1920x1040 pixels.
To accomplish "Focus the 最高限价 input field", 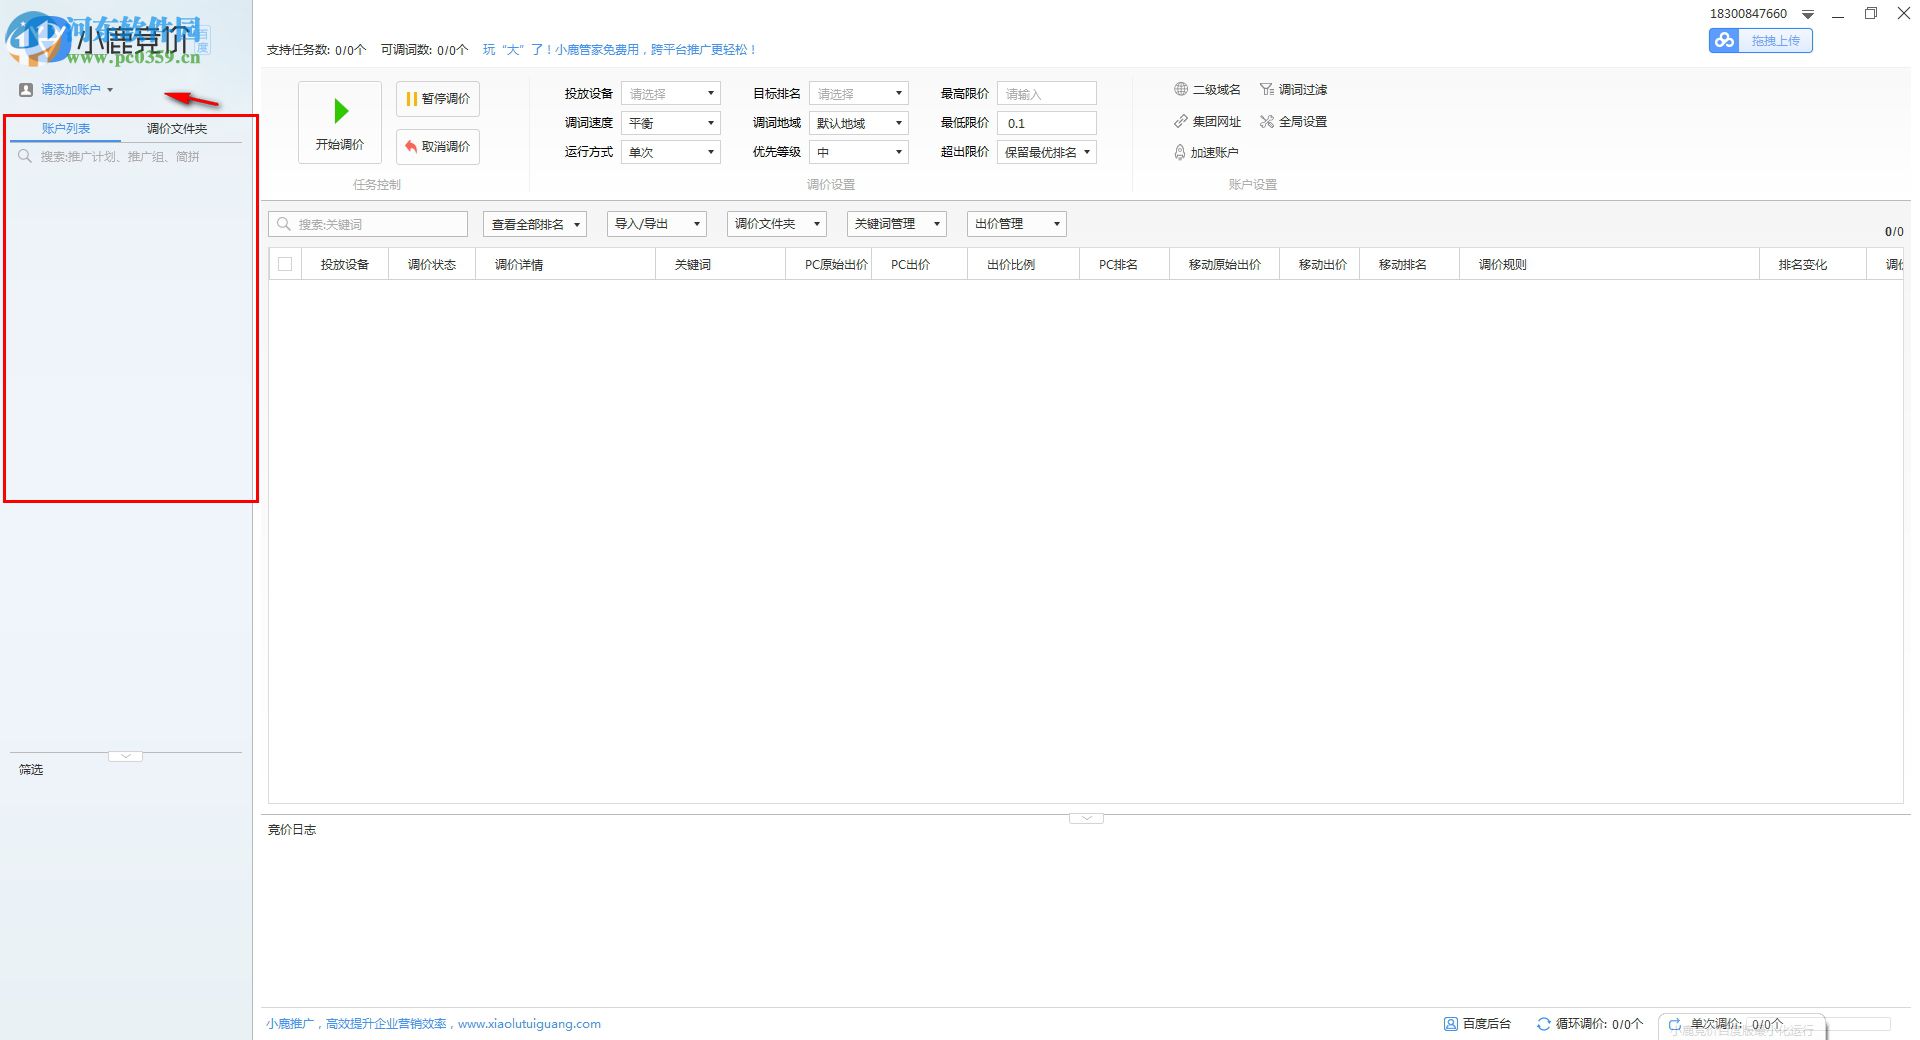I will coord(1046,94).
